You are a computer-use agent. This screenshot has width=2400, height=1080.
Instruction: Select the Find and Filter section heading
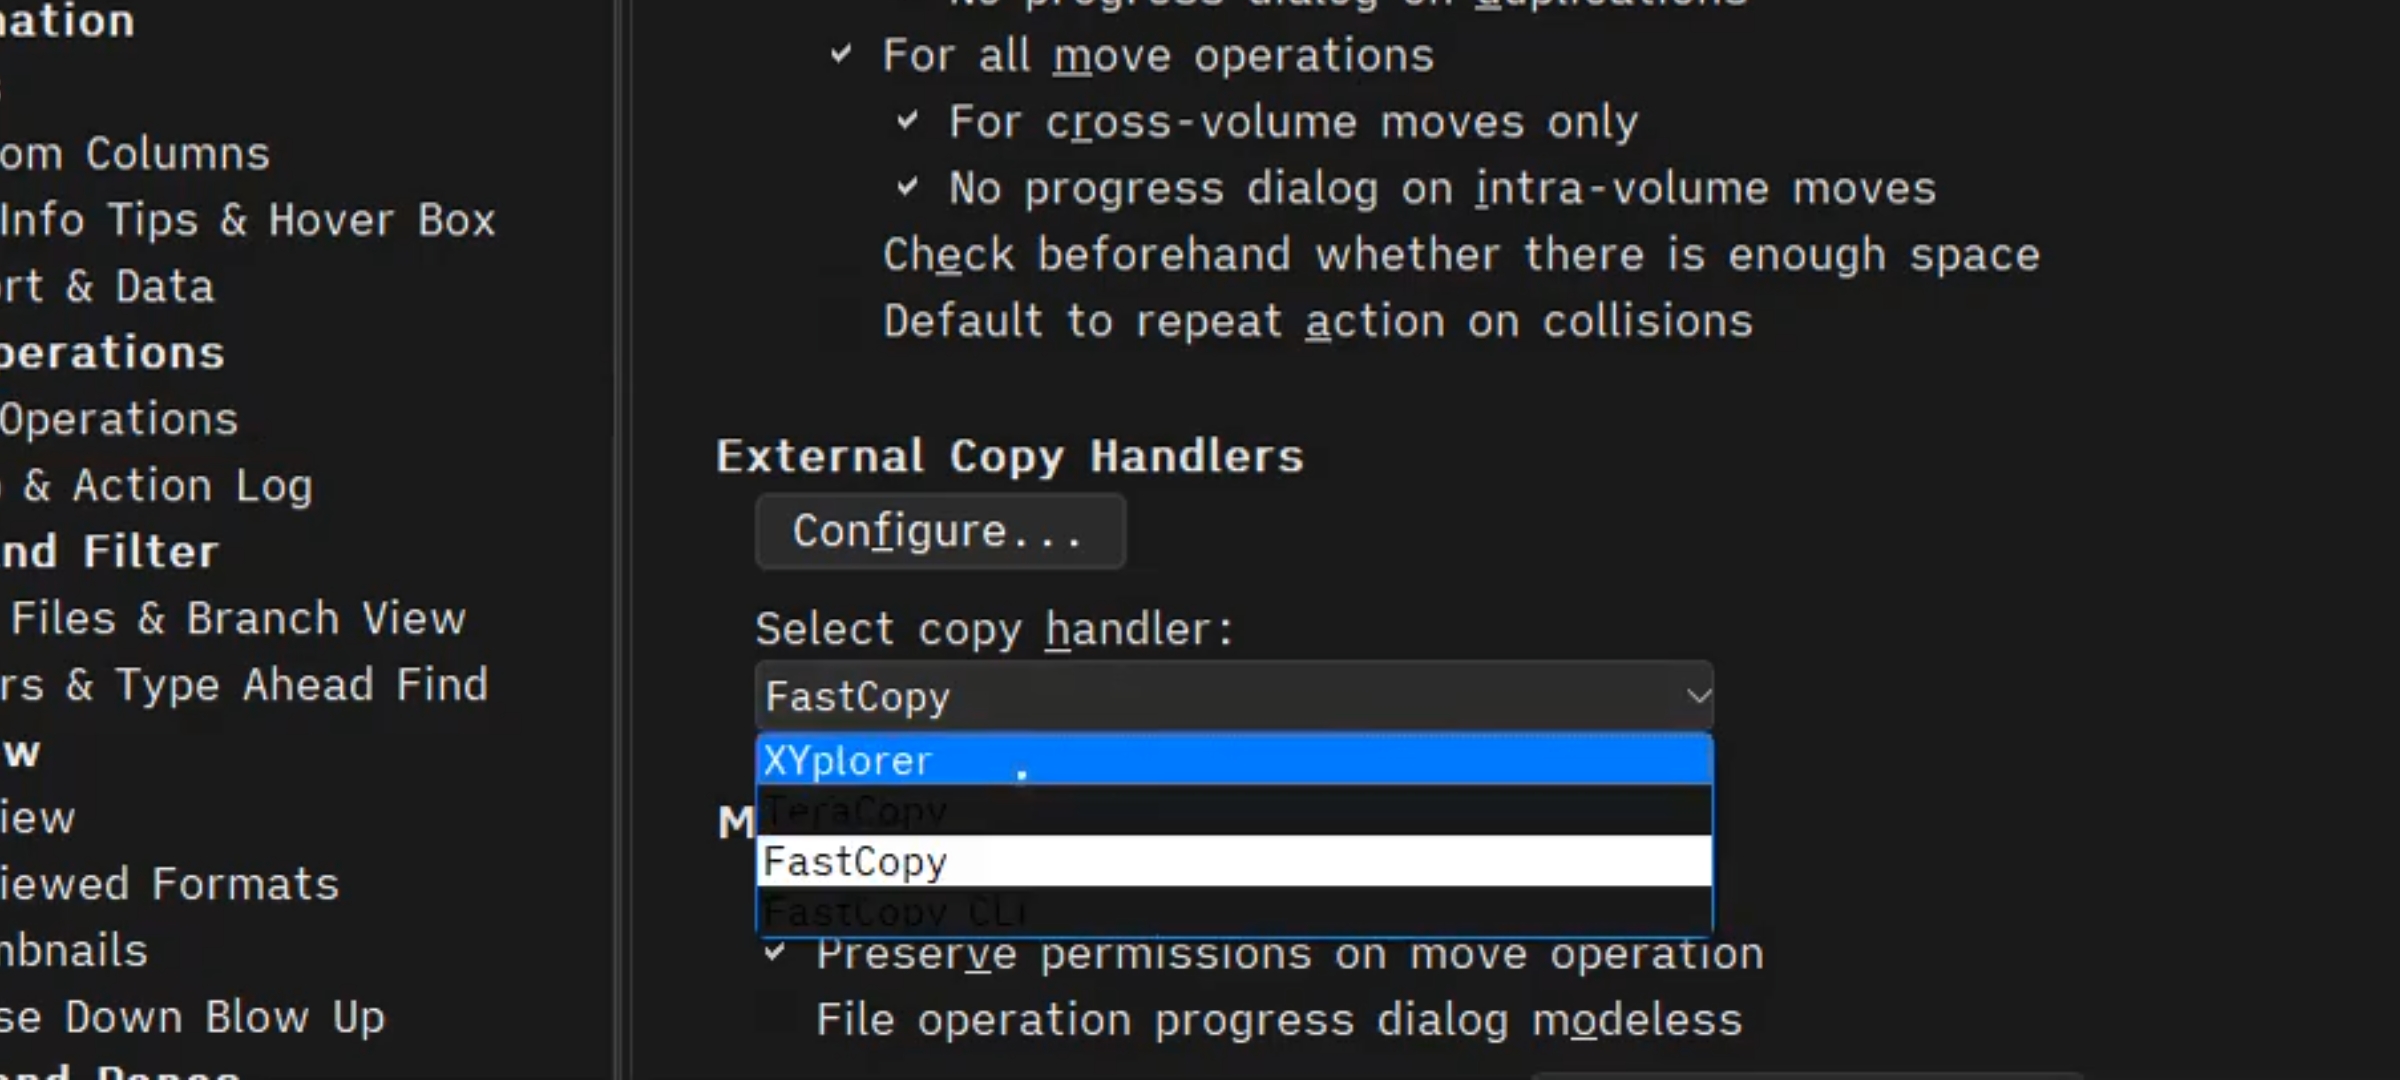coord(108,552)
